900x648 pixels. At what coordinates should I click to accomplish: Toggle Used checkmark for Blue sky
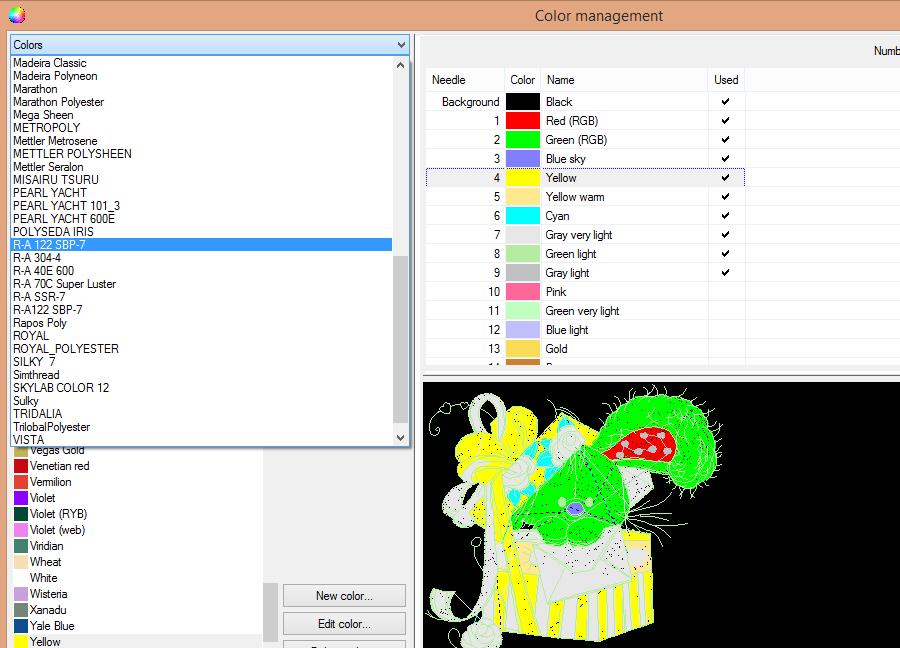[726, 158]
